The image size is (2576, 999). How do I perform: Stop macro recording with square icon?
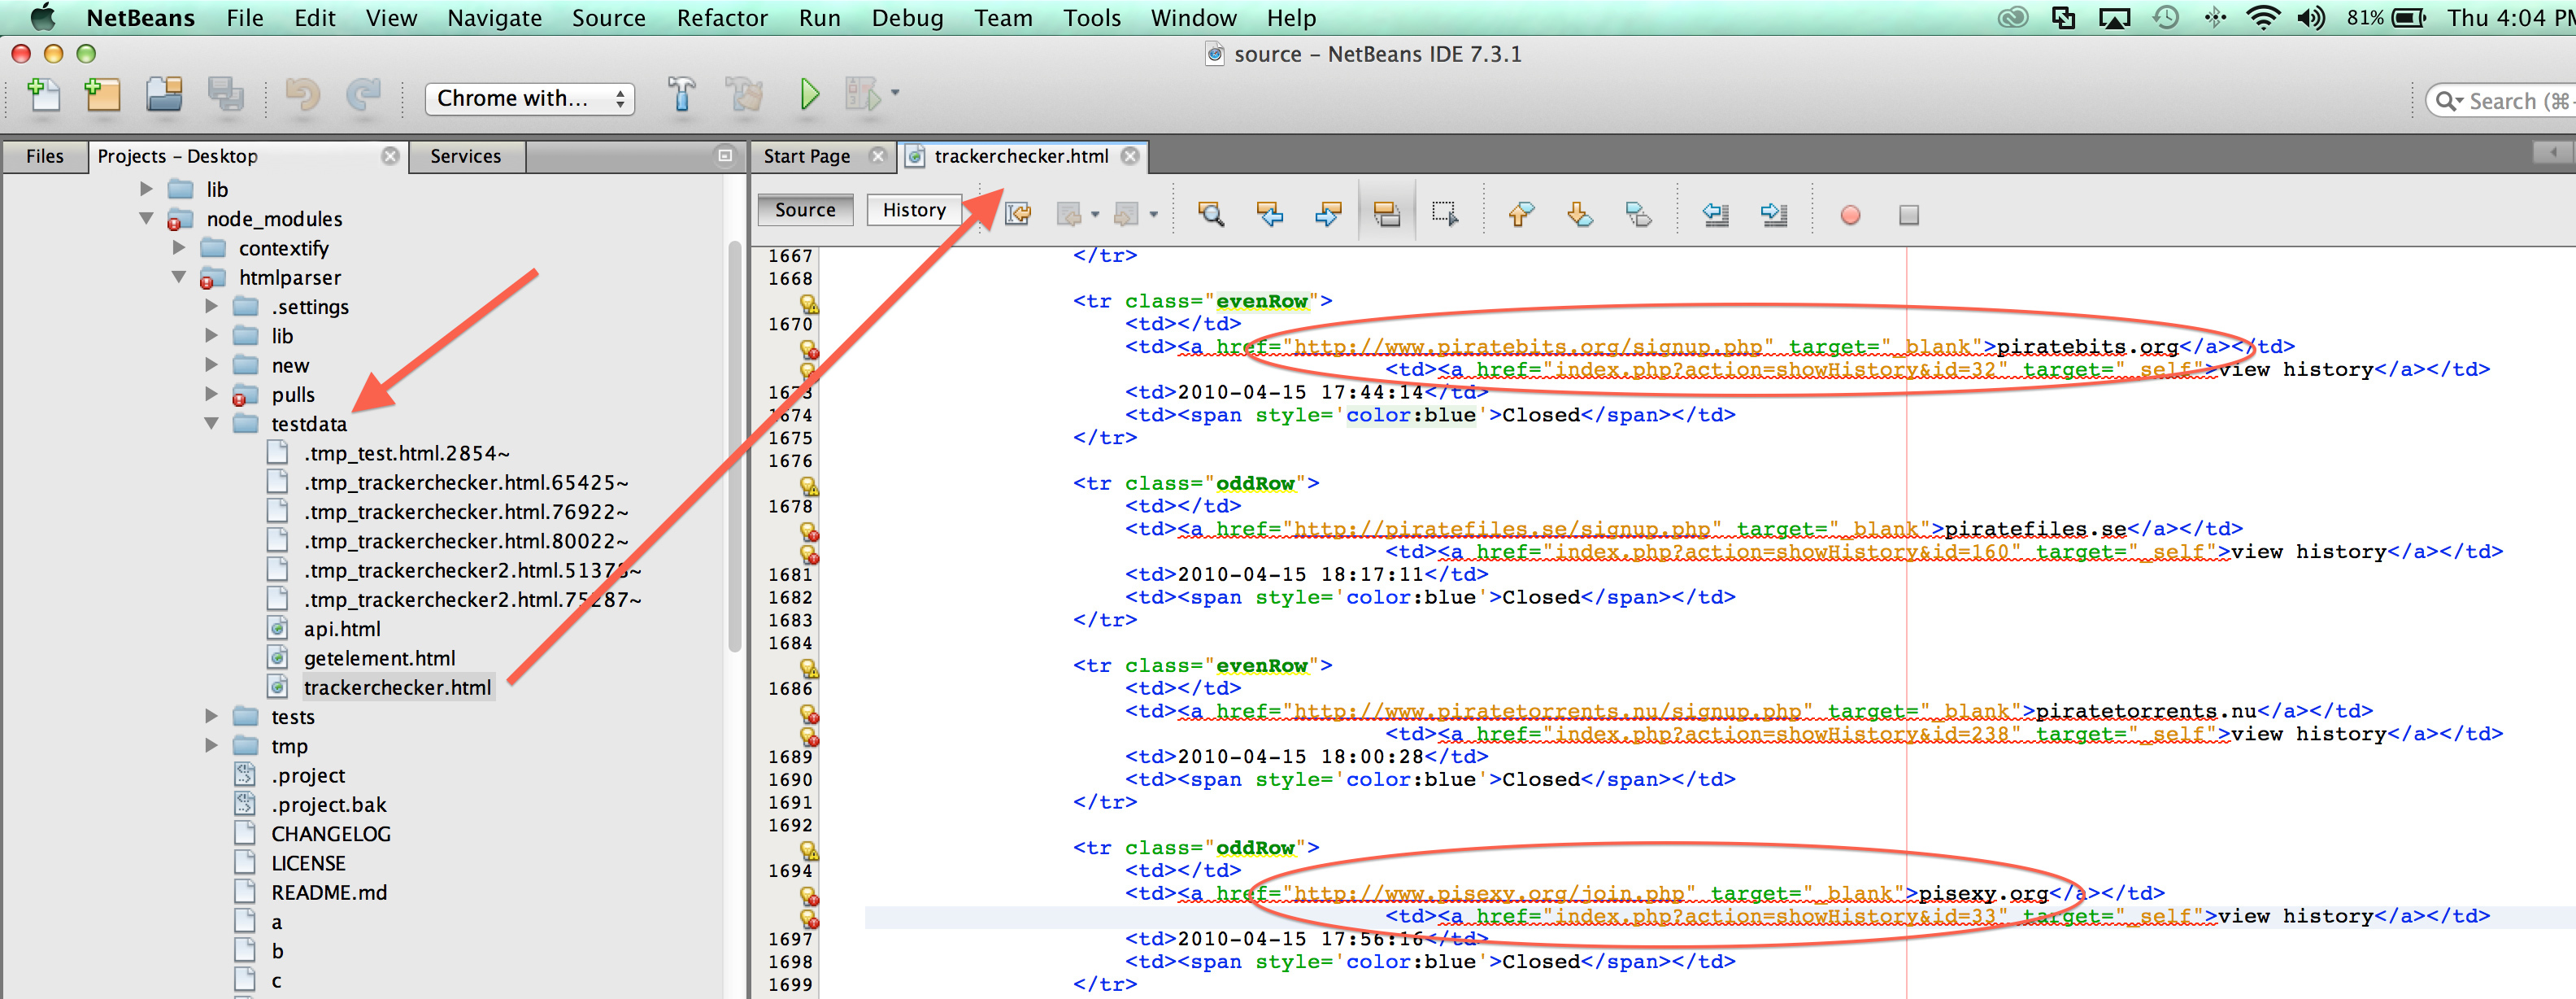click(1909, 215)
